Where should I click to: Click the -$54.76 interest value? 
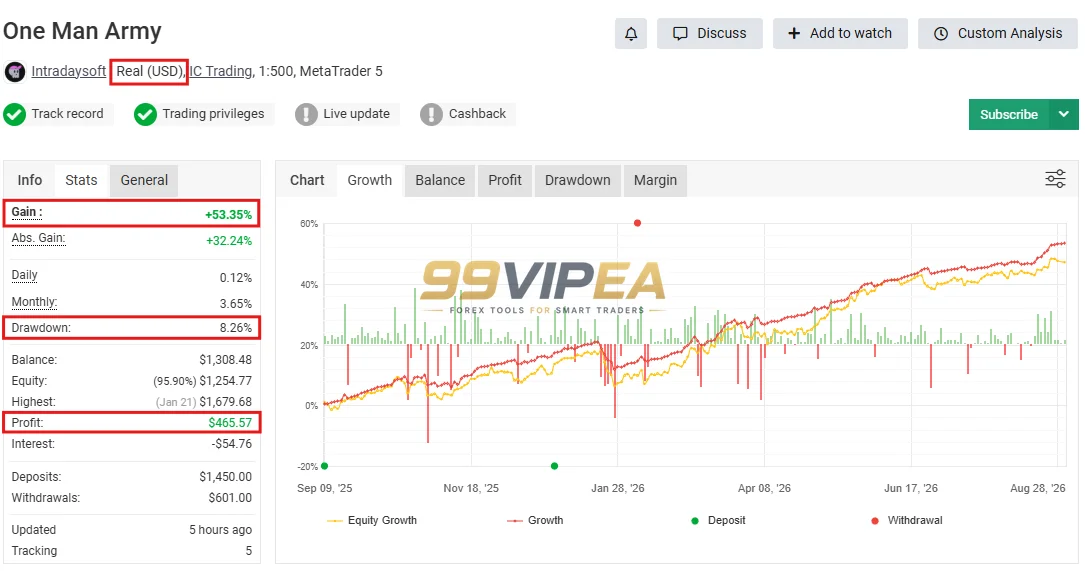pos(232,444)
